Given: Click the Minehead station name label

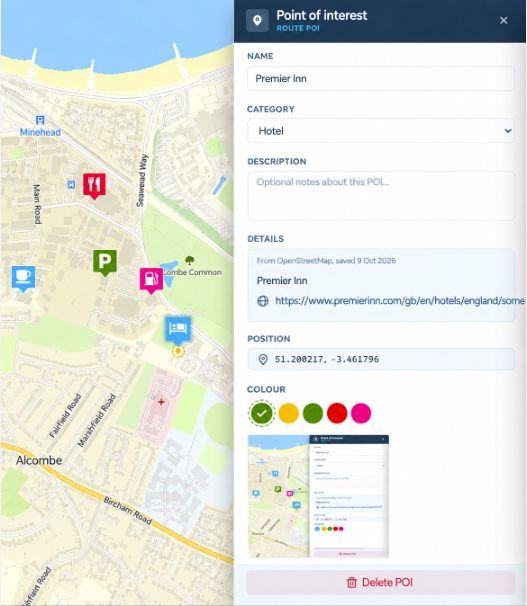Looking at the screenshot, I should click(x=40, y=132).
